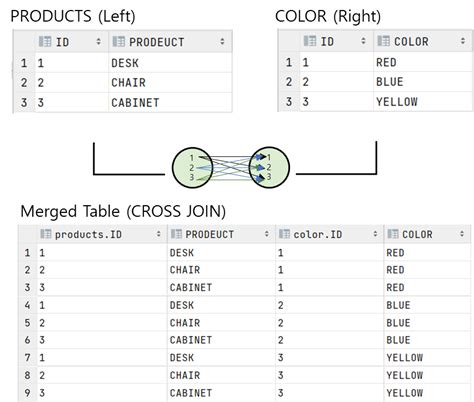Screen dimensions: 474x402
Task: Click the products.ID column icon in merged table
Action: 45,234
